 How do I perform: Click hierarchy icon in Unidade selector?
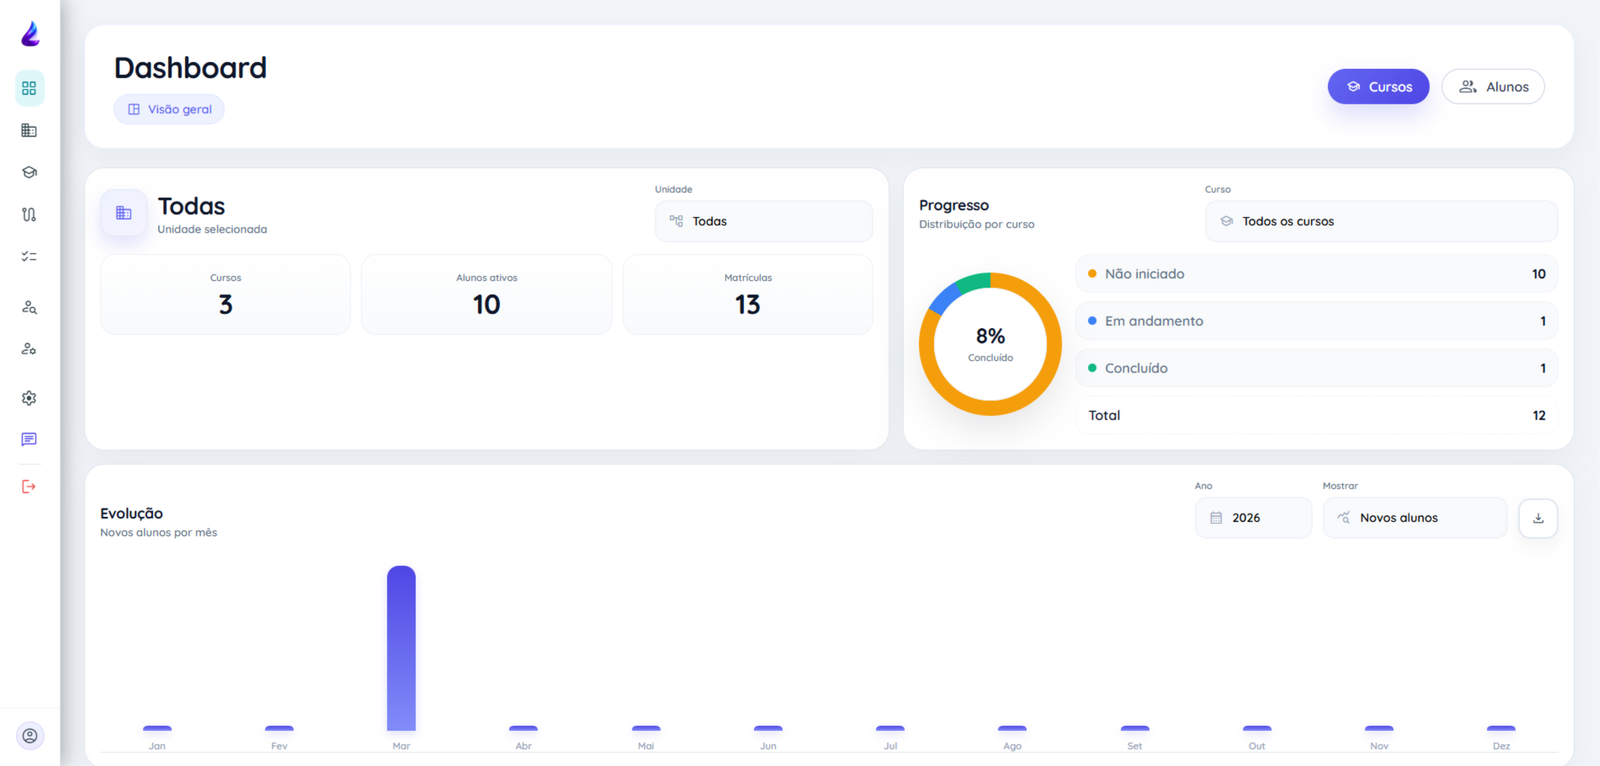[676, 221]
